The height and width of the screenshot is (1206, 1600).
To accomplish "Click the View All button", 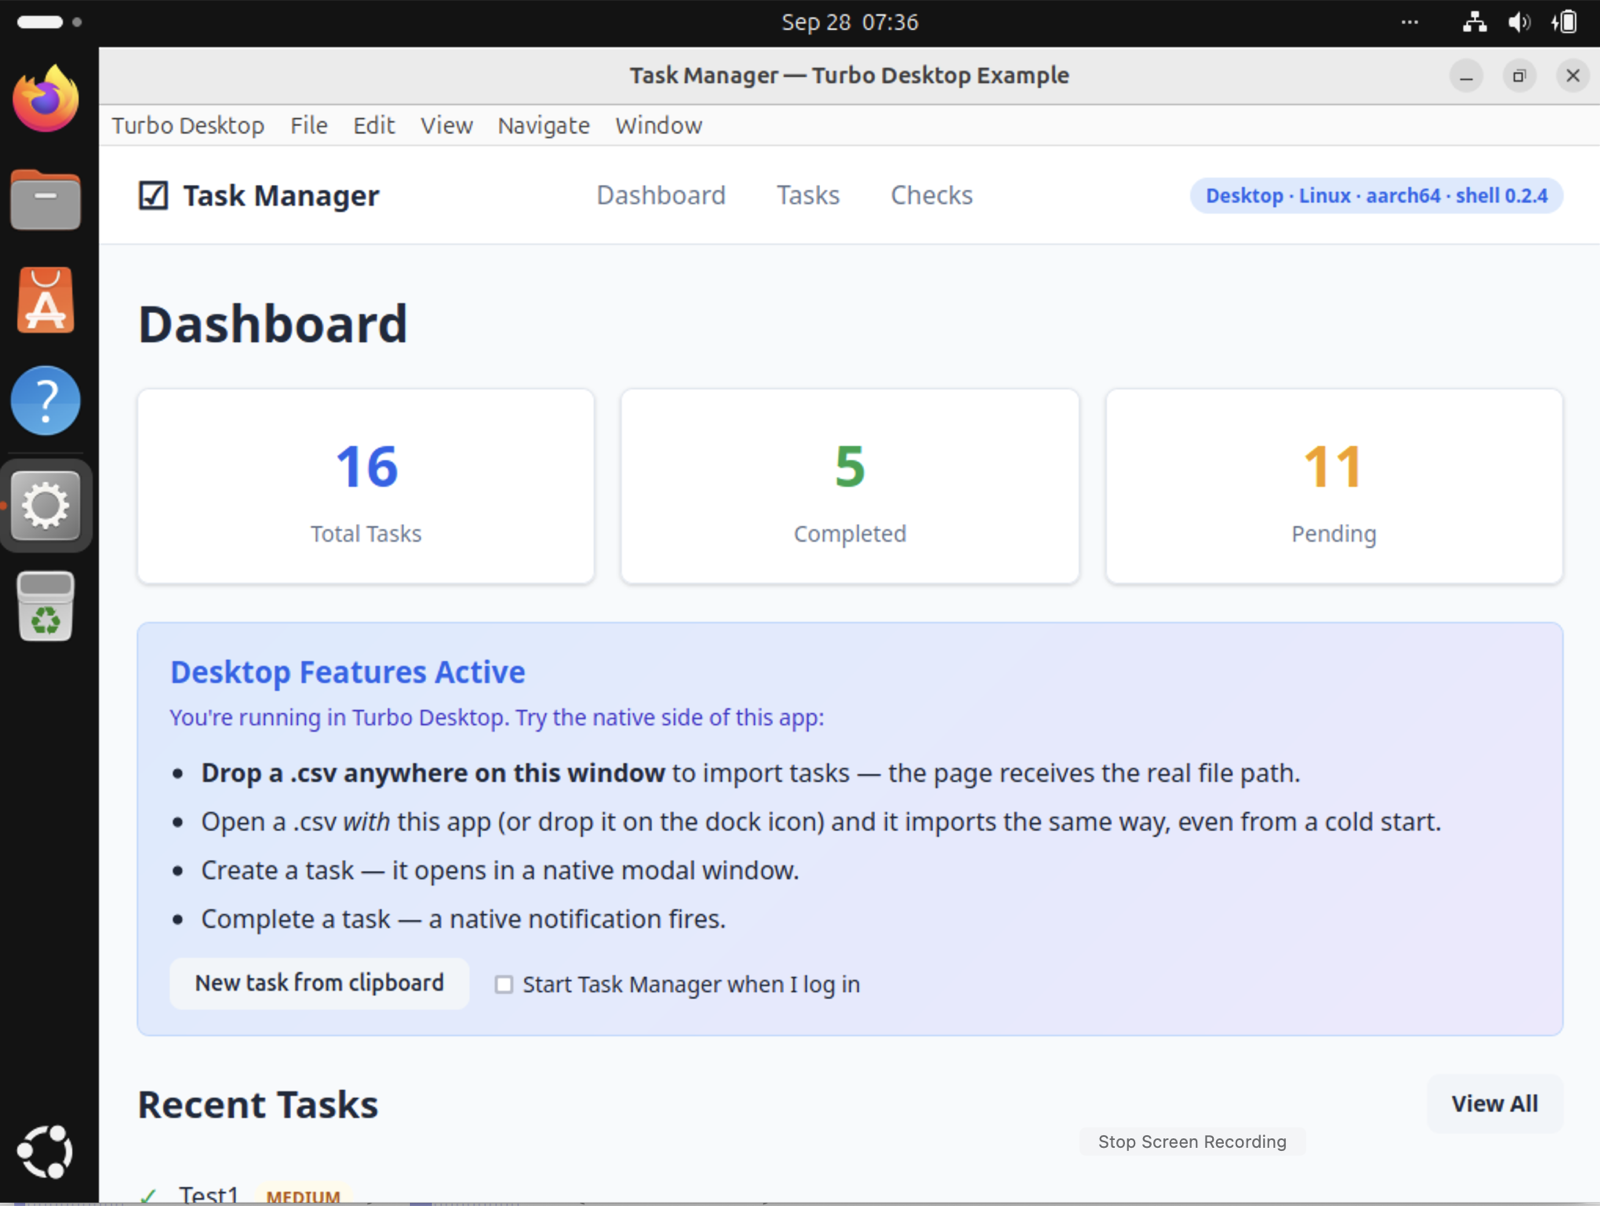I will point(1495,1104).
